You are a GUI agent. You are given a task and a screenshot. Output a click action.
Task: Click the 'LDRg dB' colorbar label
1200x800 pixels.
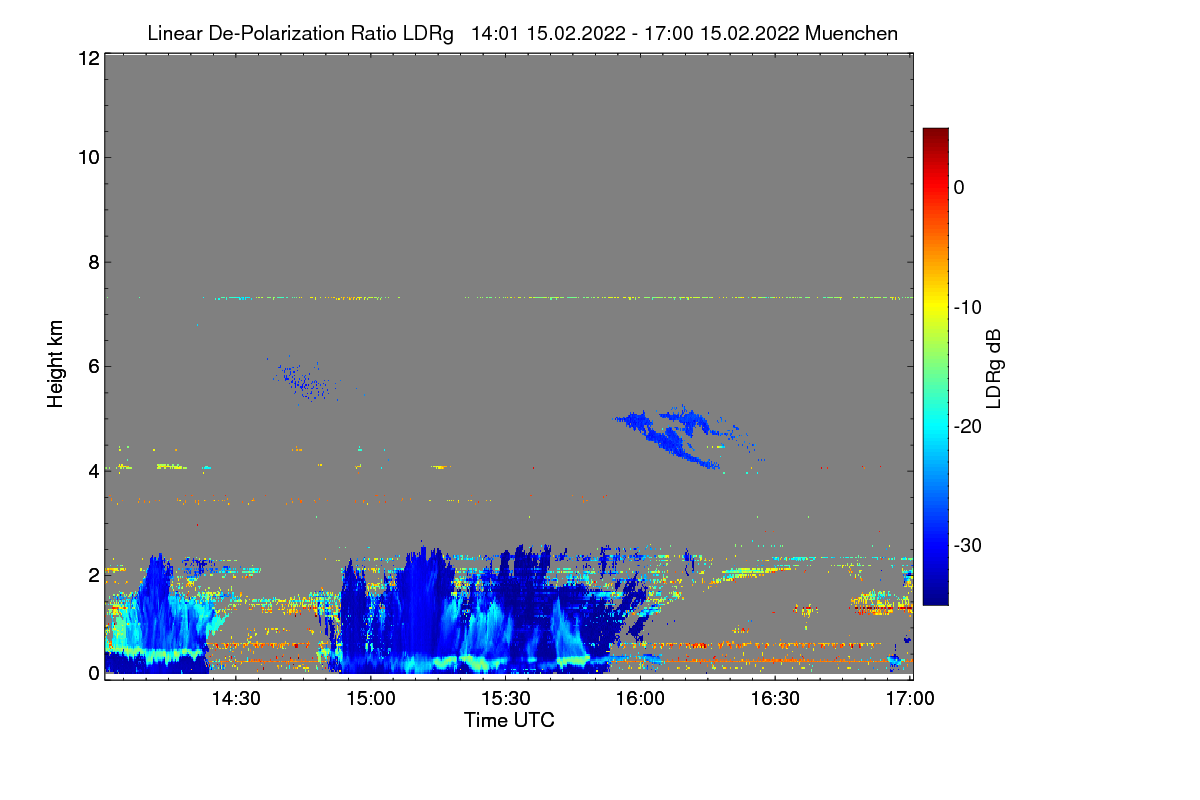pos(993,369)
